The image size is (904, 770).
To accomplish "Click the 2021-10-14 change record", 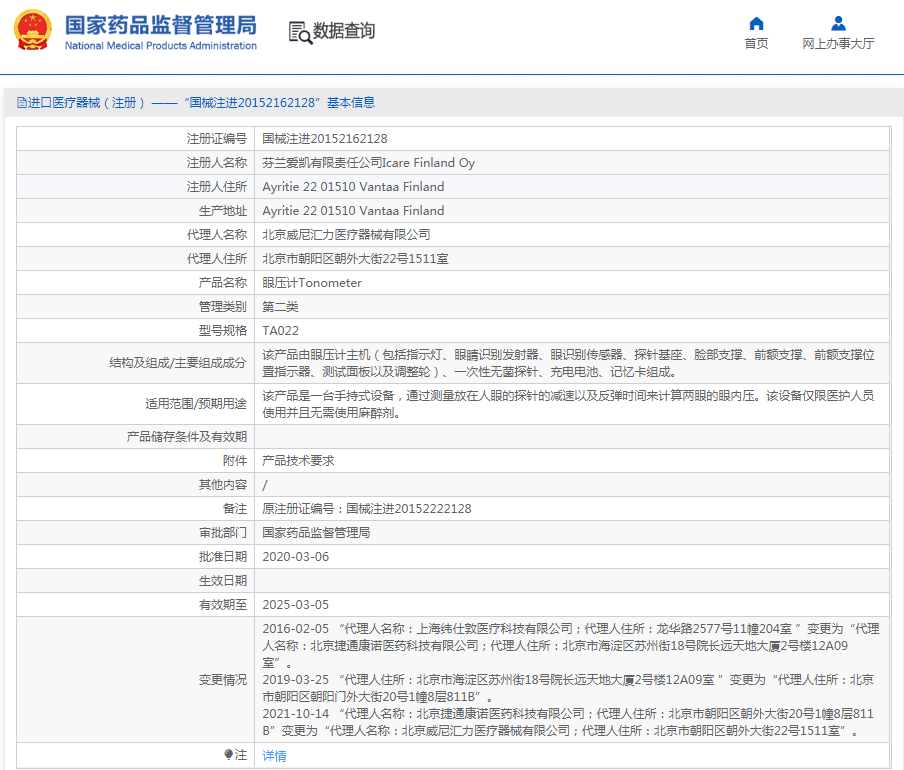I will coord(568,722).
